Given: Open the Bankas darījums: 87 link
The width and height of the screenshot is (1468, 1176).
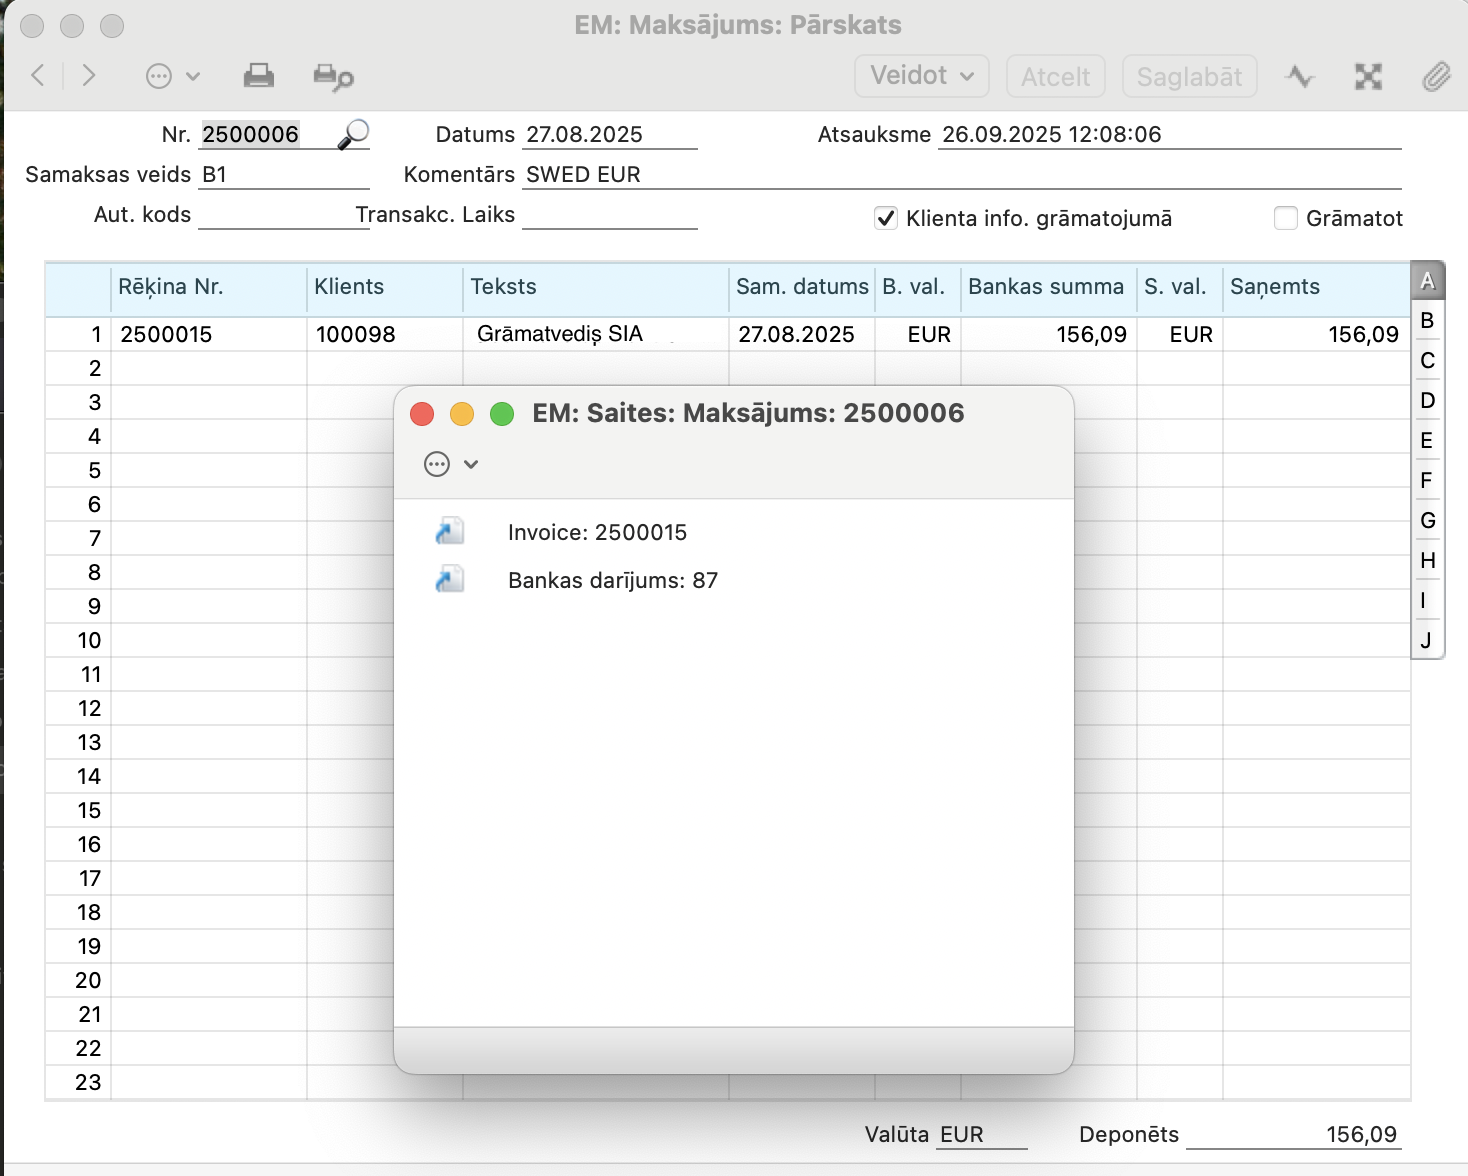Looking at the screenshot, I should click(612, 580).
